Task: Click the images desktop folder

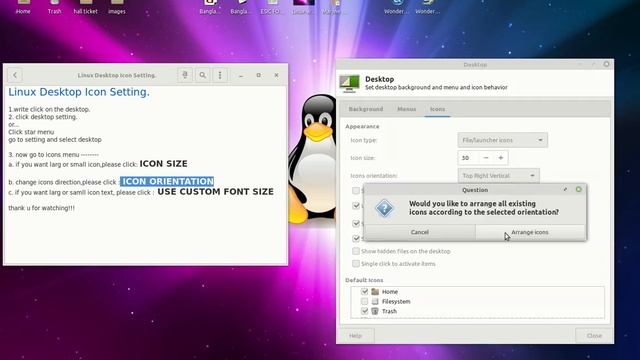Action: (117, 7)
